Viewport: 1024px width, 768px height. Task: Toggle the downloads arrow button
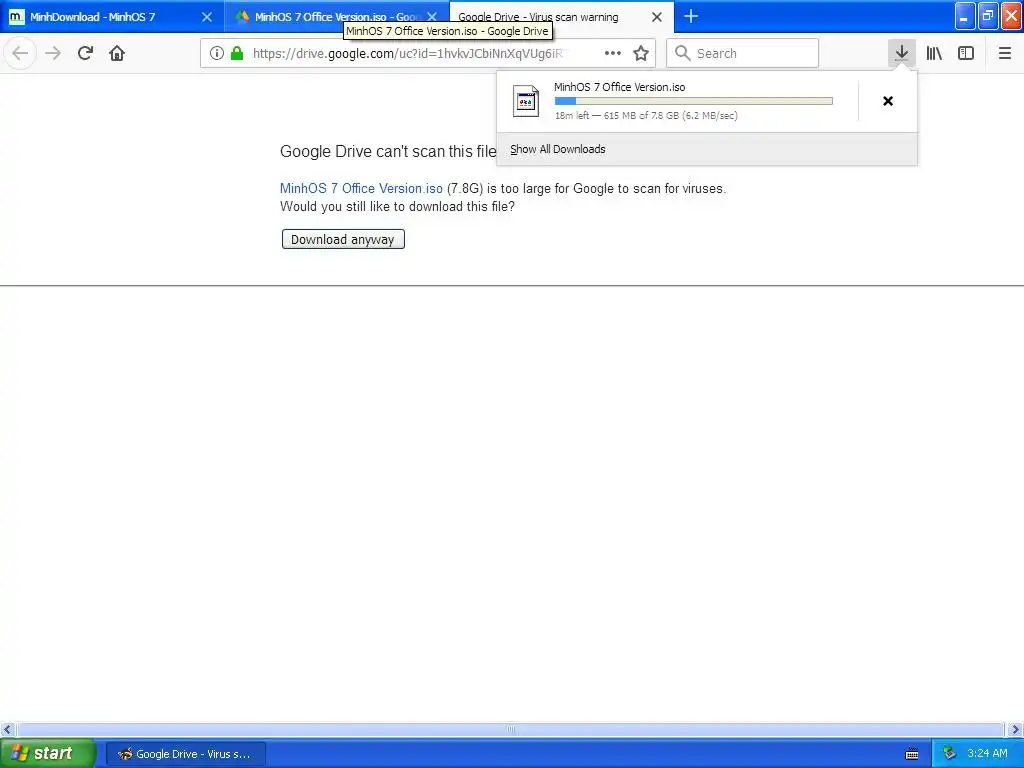pyautogui.click(x=901, y=53)
